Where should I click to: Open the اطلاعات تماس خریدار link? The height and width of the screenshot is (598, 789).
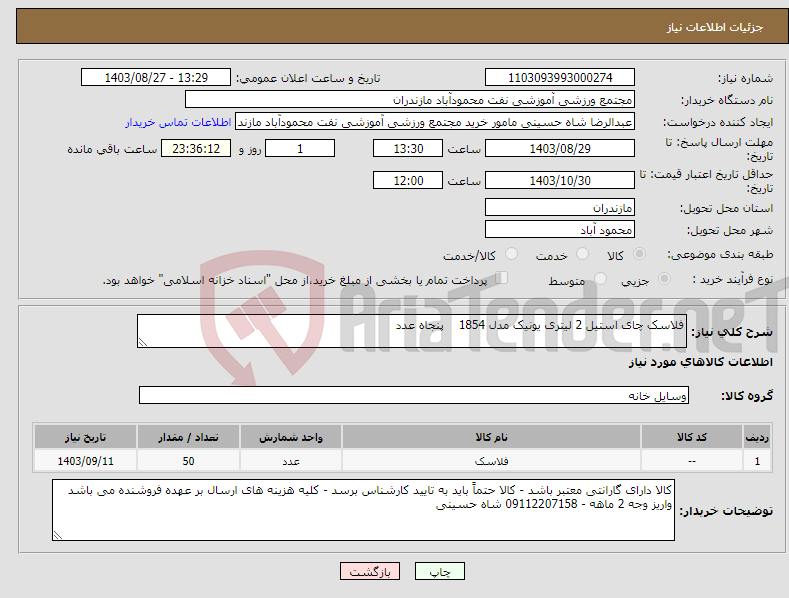(x=178, y=122)
